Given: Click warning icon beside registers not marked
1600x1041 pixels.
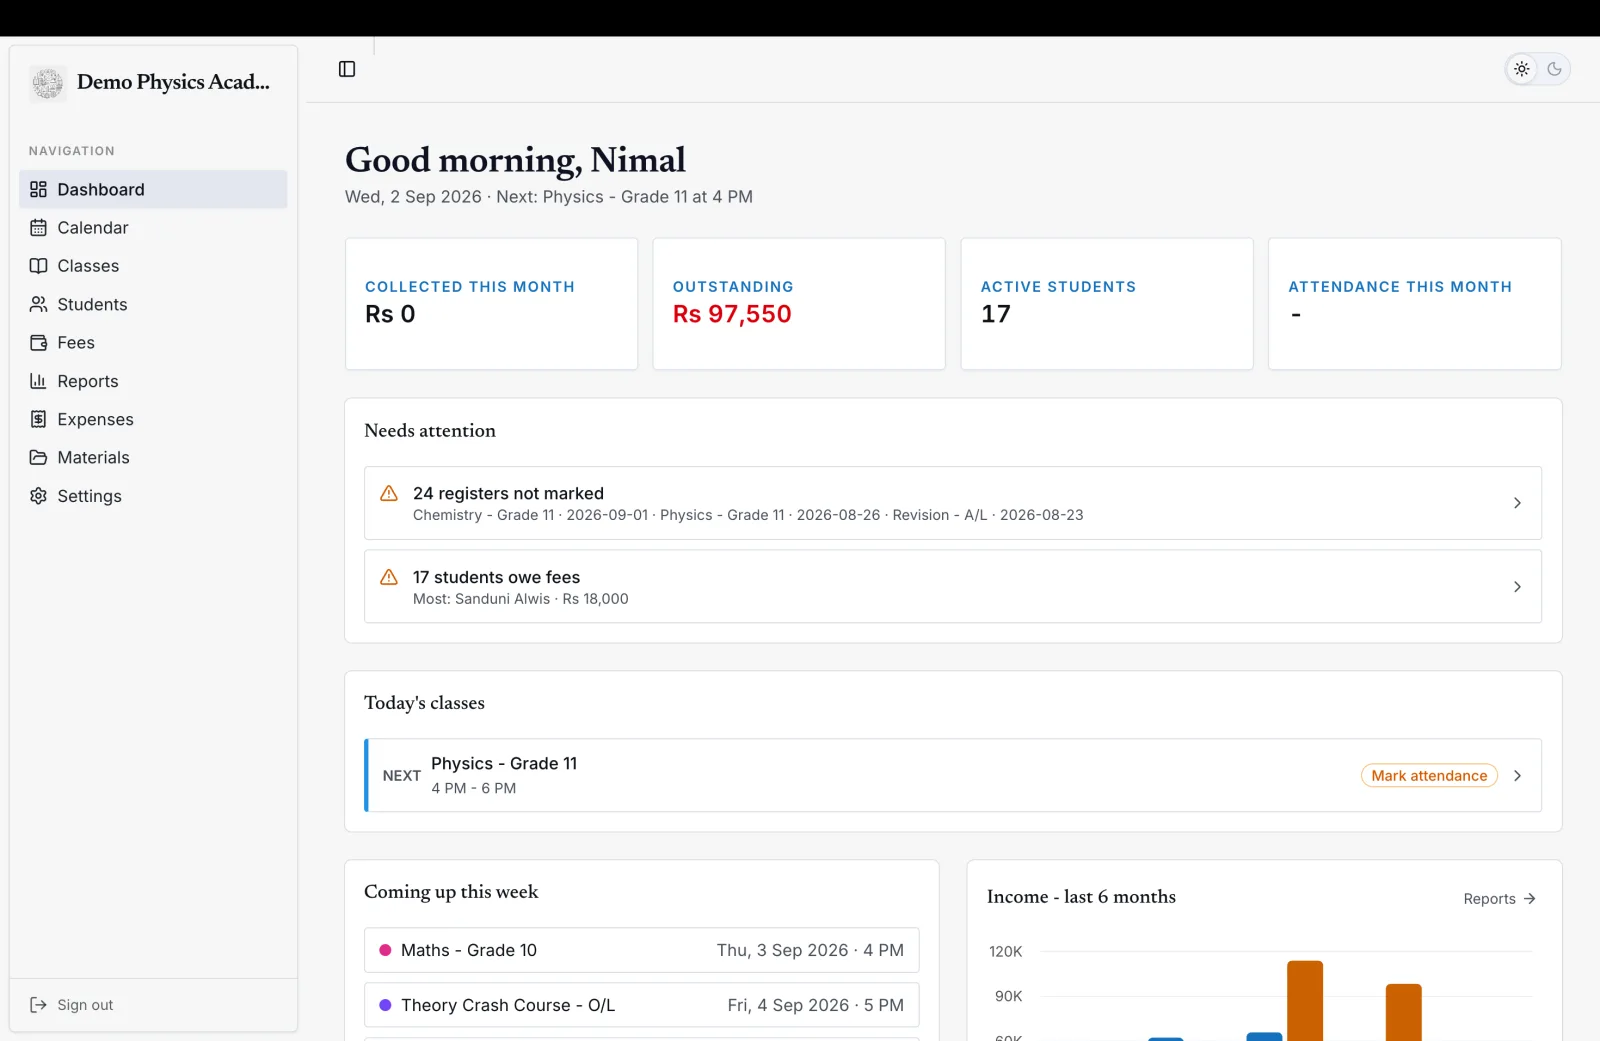Looking at the screenshot, I should [389, 493].
